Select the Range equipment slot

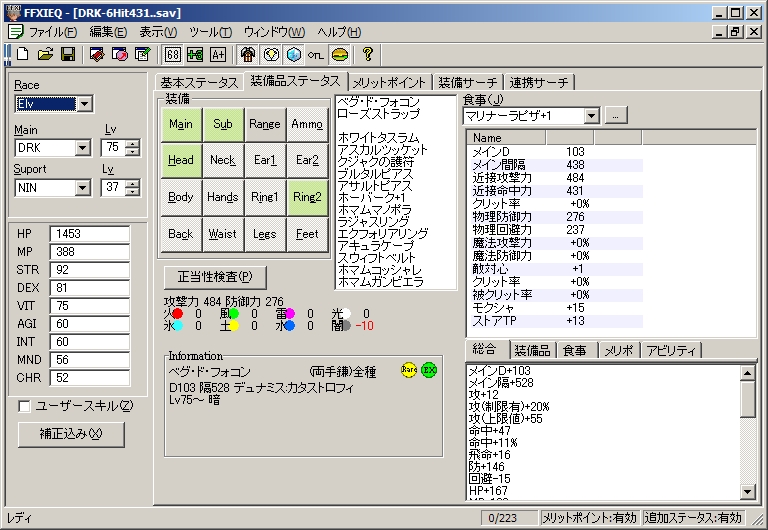tap(264, 124)
